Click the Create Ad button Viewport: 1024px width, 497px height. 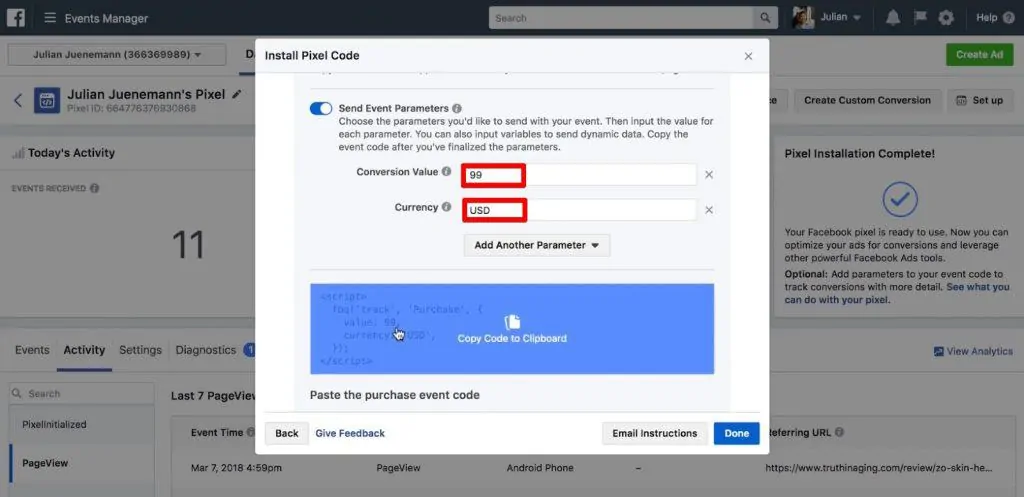(x=980, y=55)
